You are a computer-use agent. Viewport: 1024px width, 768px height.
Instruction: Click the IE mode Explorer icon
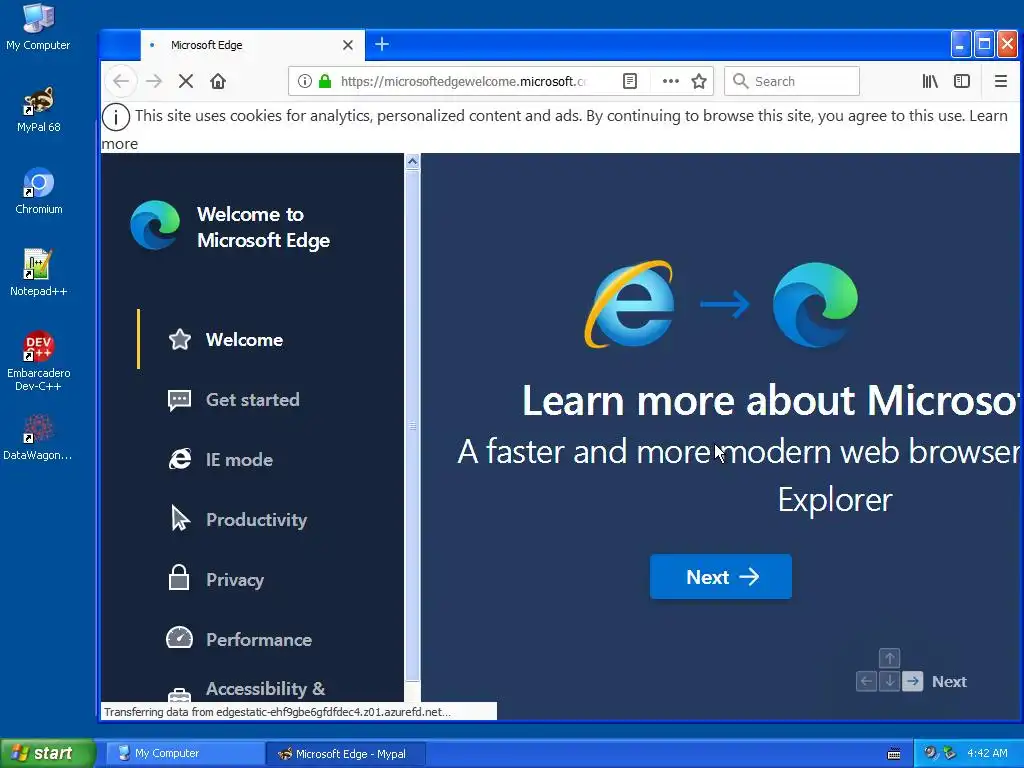180,459
